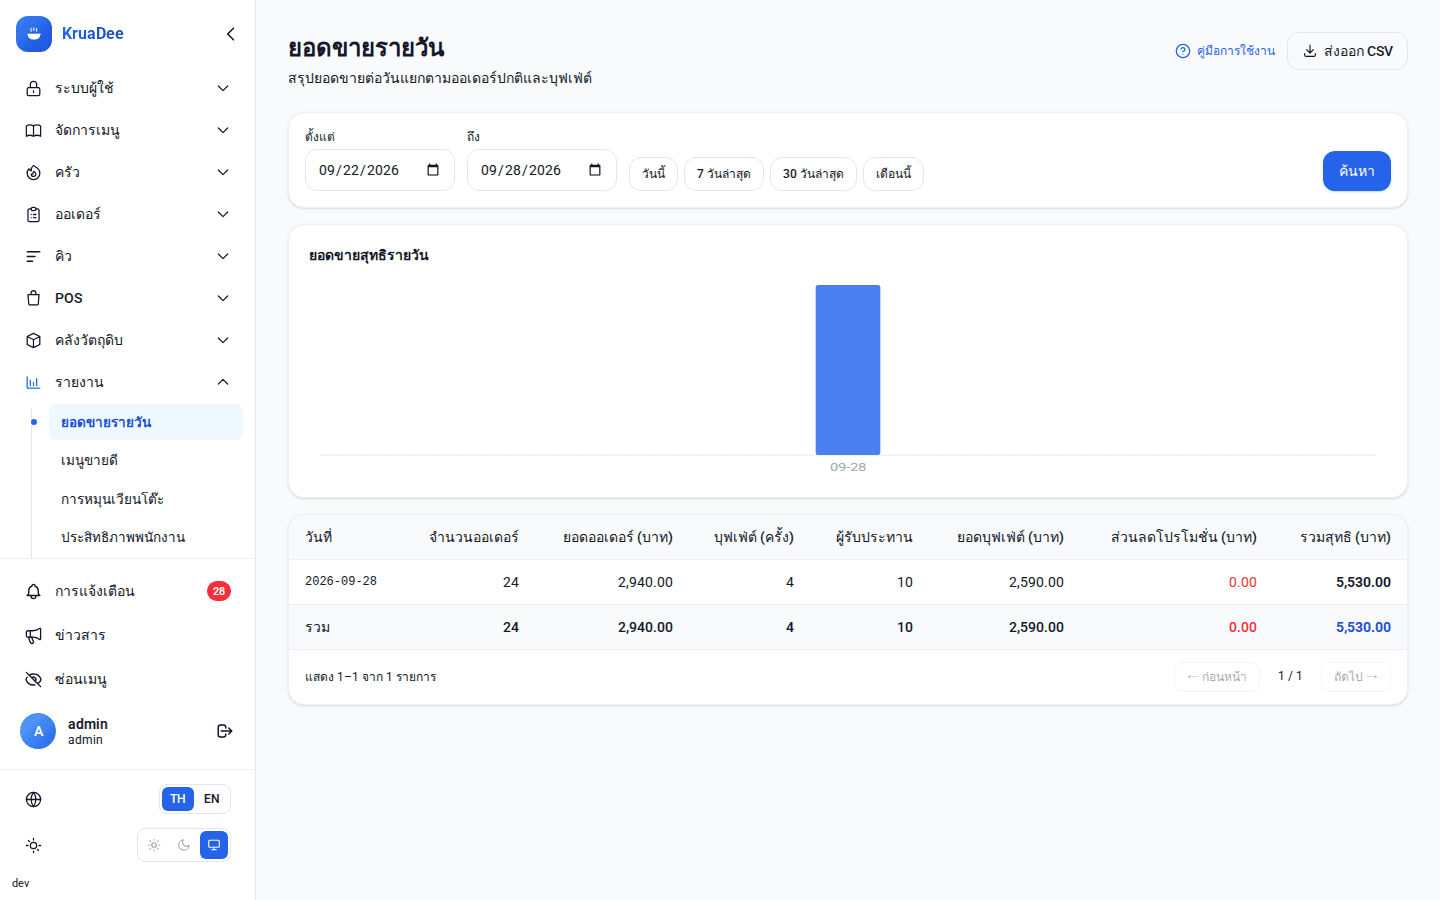Click the crossed-eye icon for ซ่อนเมนู
1440x900 pixels.
pos(33,679)
